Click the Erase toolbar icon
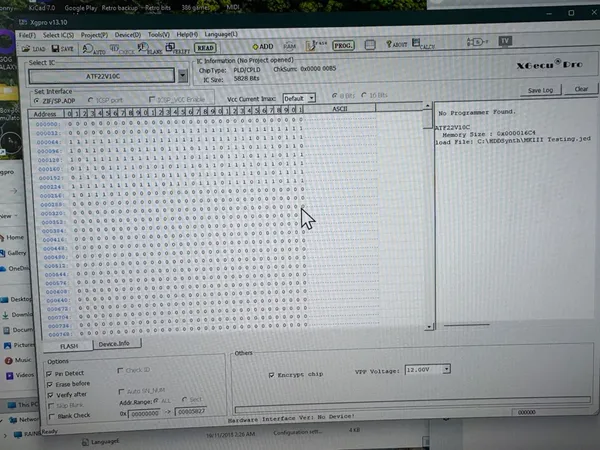The width and height of the screenshot is (600, 450). 316,45
